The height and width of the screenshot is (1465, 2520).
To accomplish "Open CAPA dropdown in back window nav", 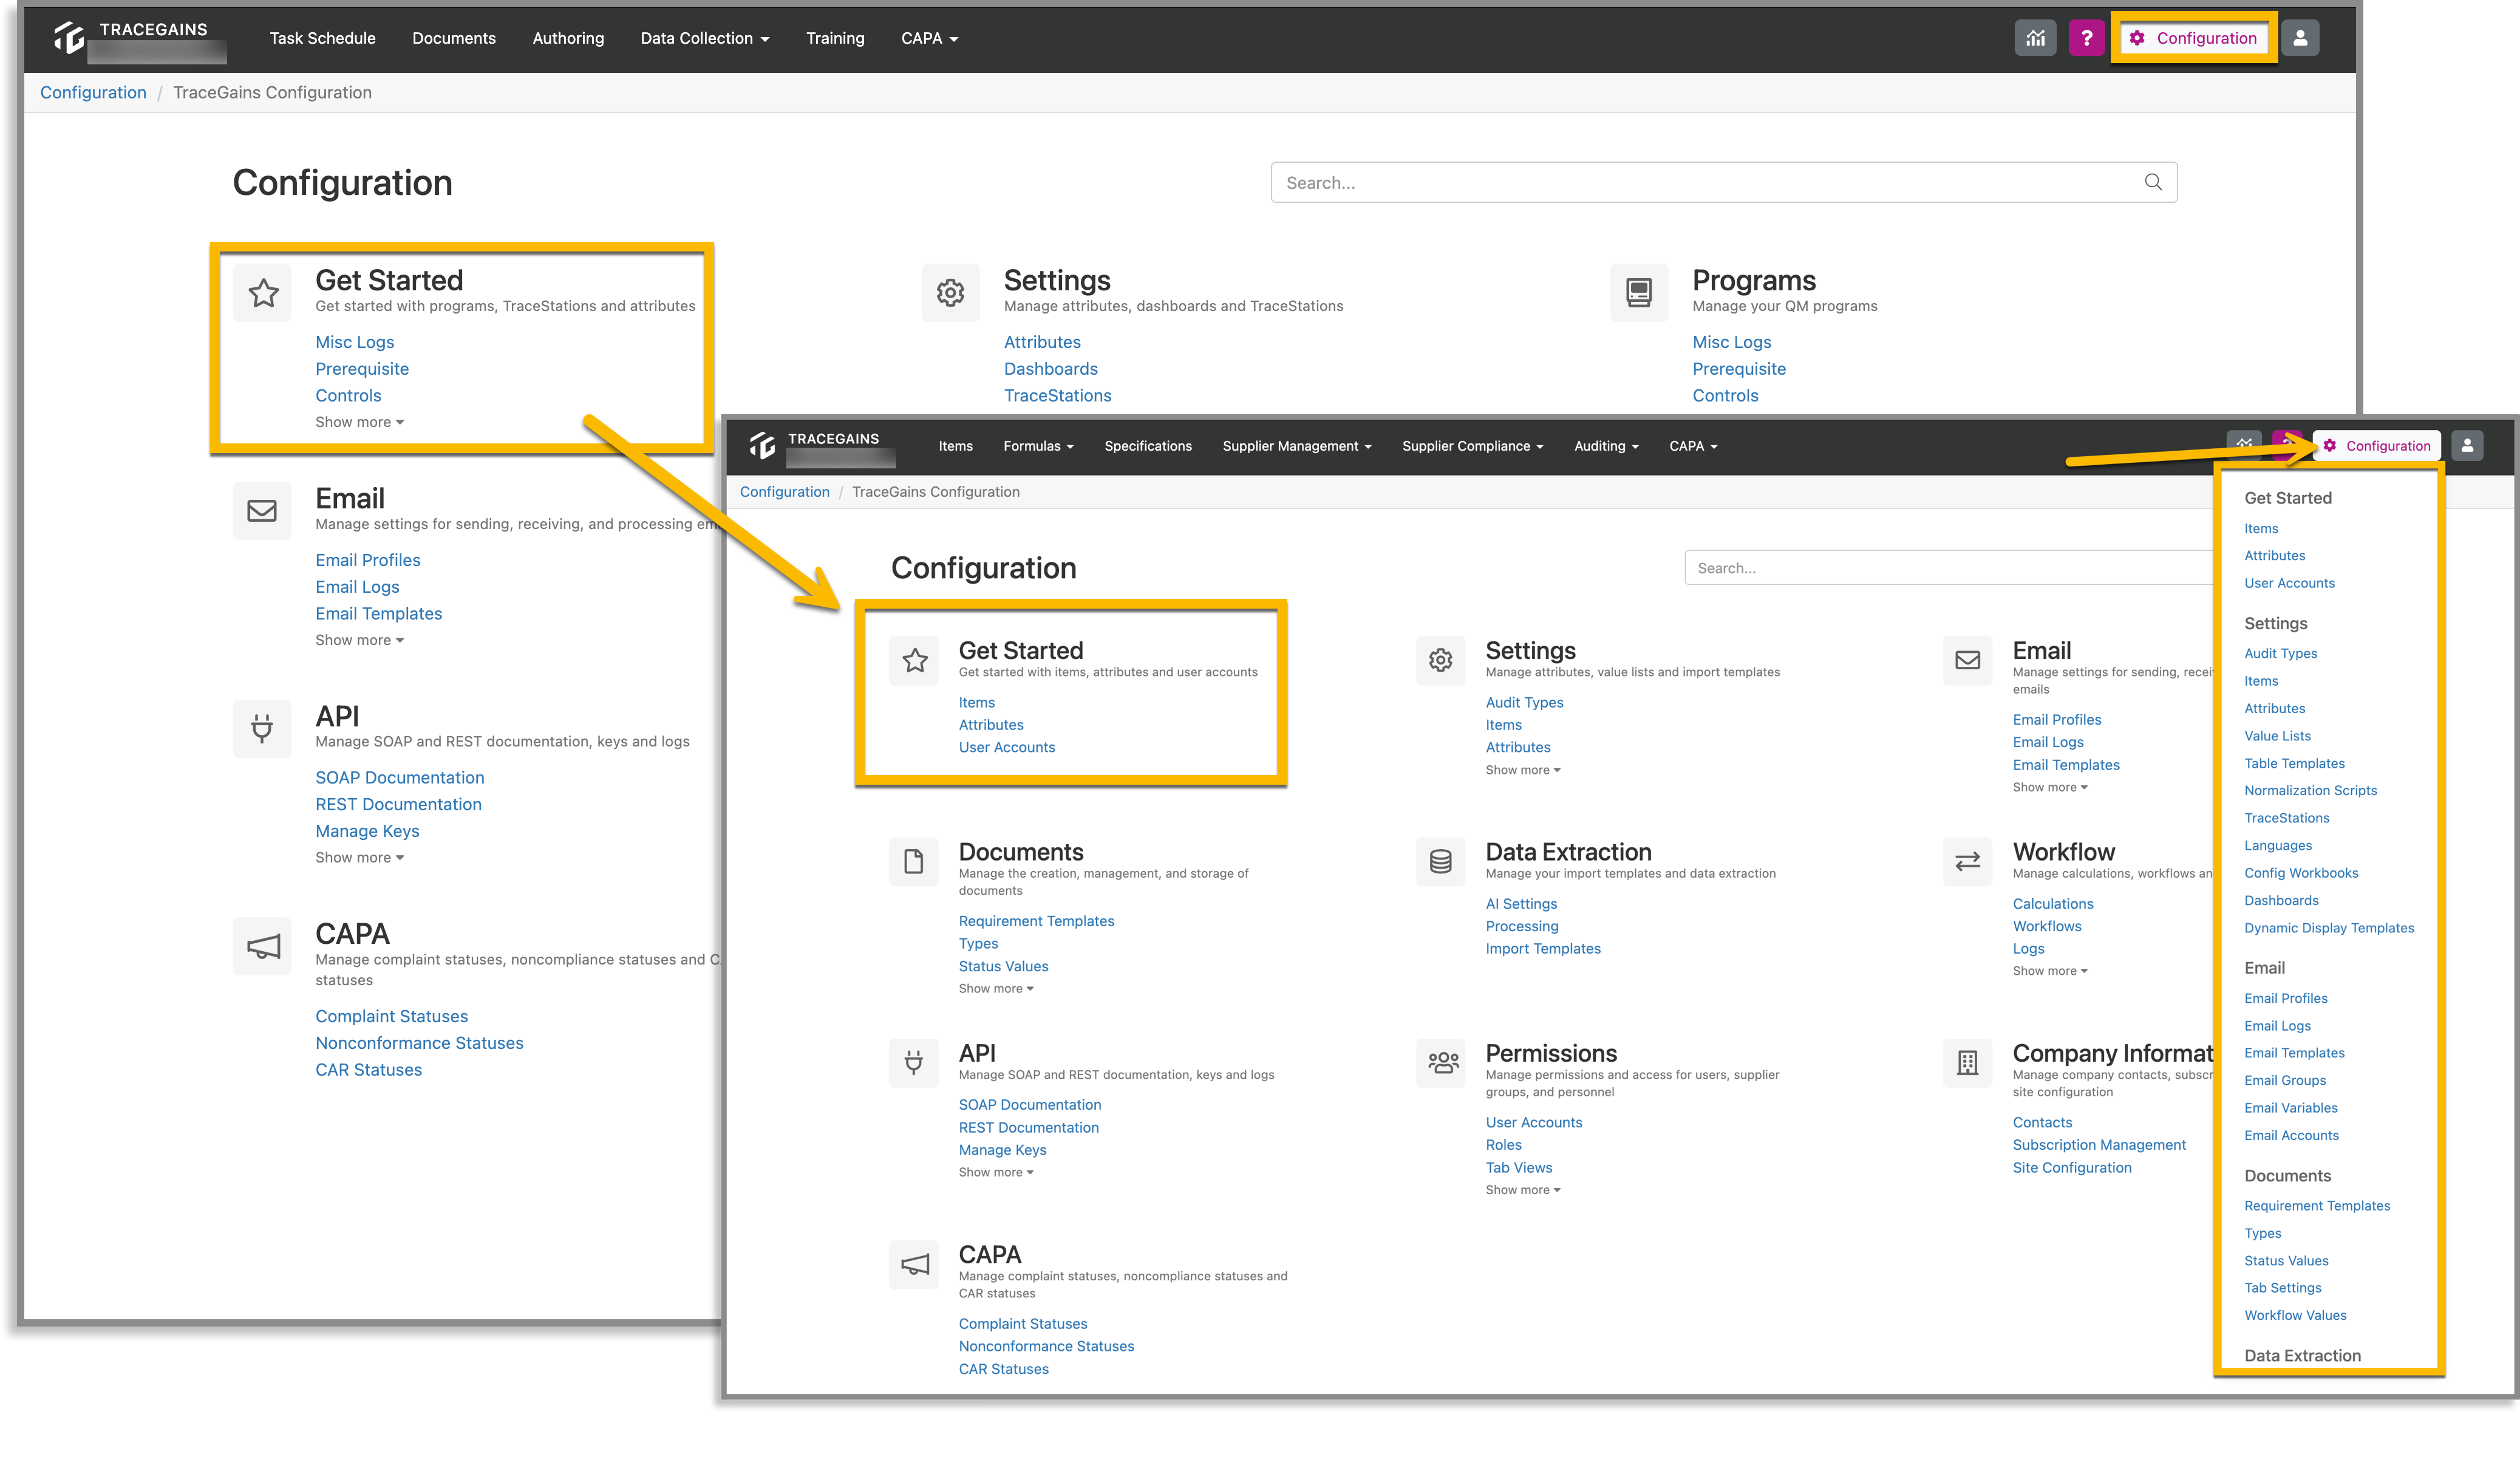I will 929,38.
